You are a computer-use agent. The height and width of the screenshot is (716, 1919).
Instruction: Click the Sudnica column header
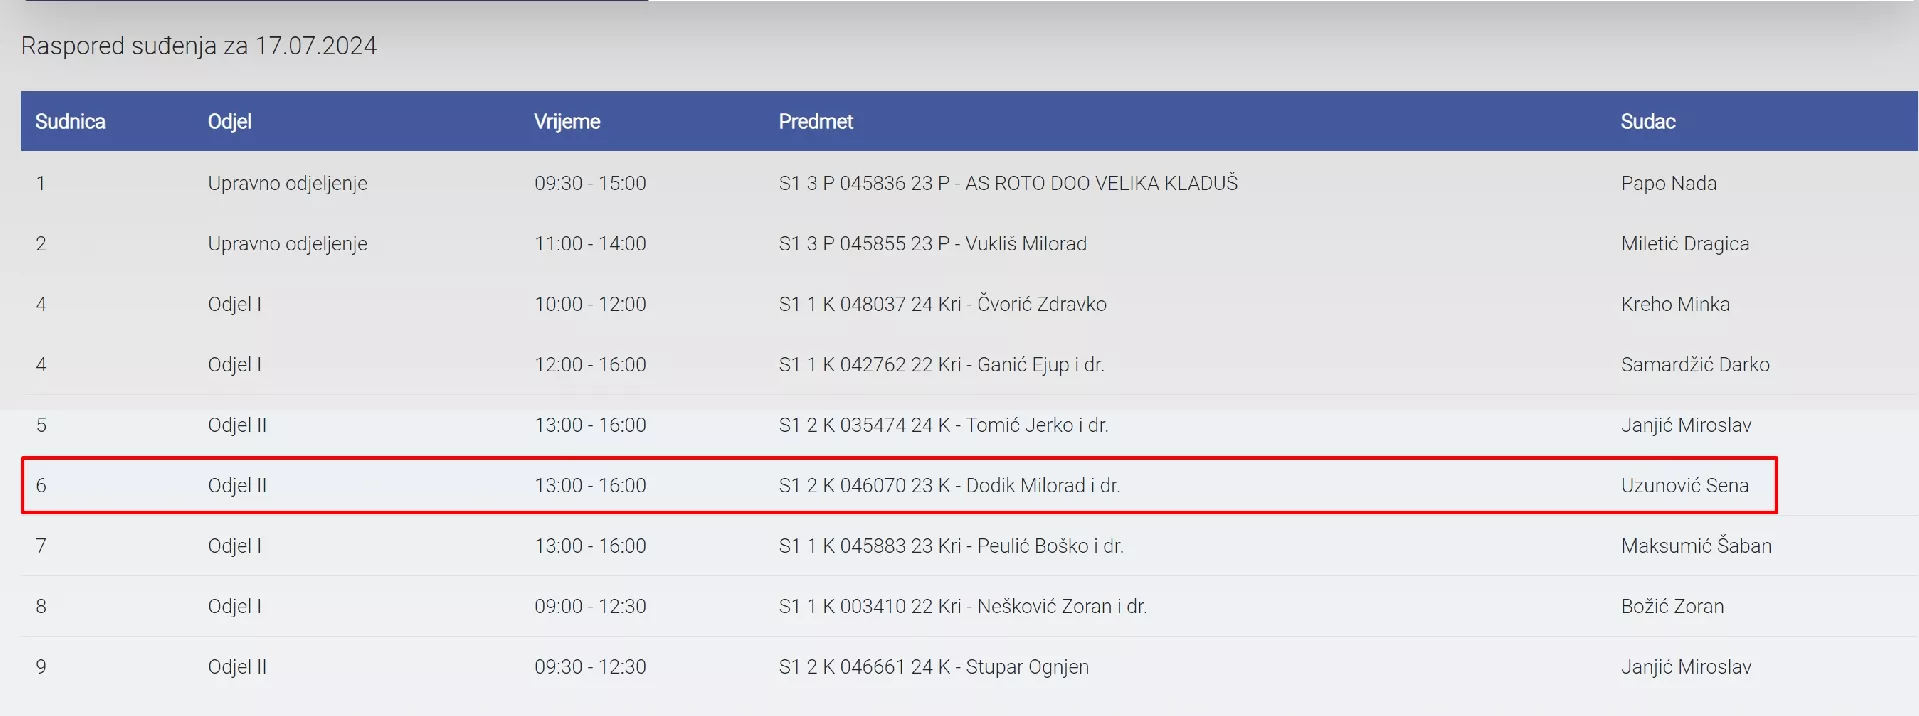coord(70,122)
